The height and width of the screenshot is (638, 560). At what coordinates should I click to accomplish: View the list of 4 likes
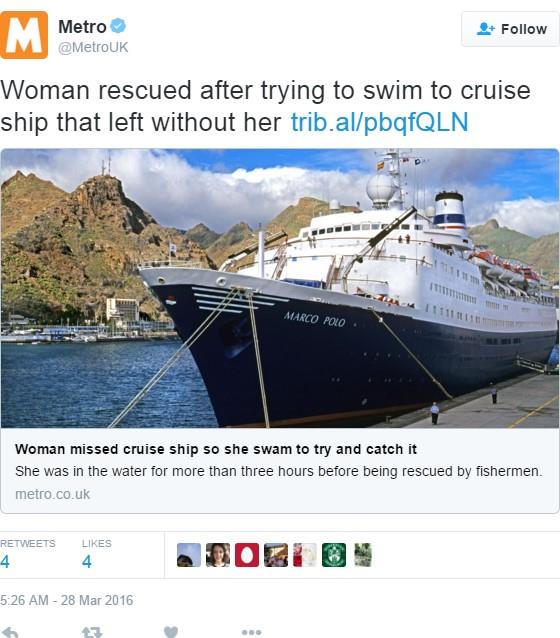[96, 555]
